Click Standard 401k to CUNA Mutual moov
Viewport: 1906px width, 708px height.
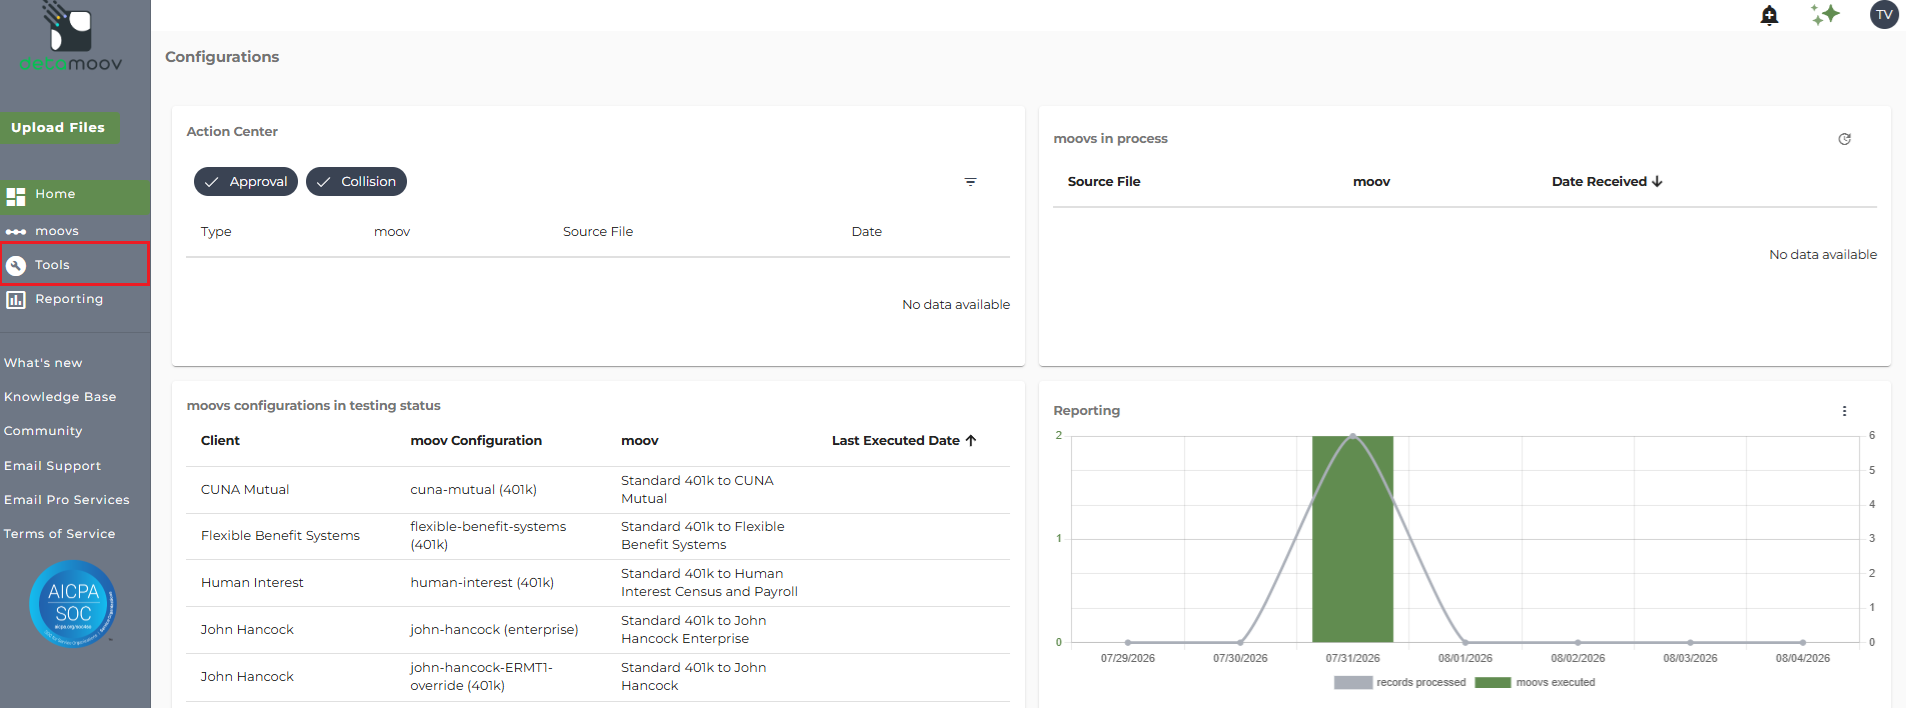[x=697, y=490]
